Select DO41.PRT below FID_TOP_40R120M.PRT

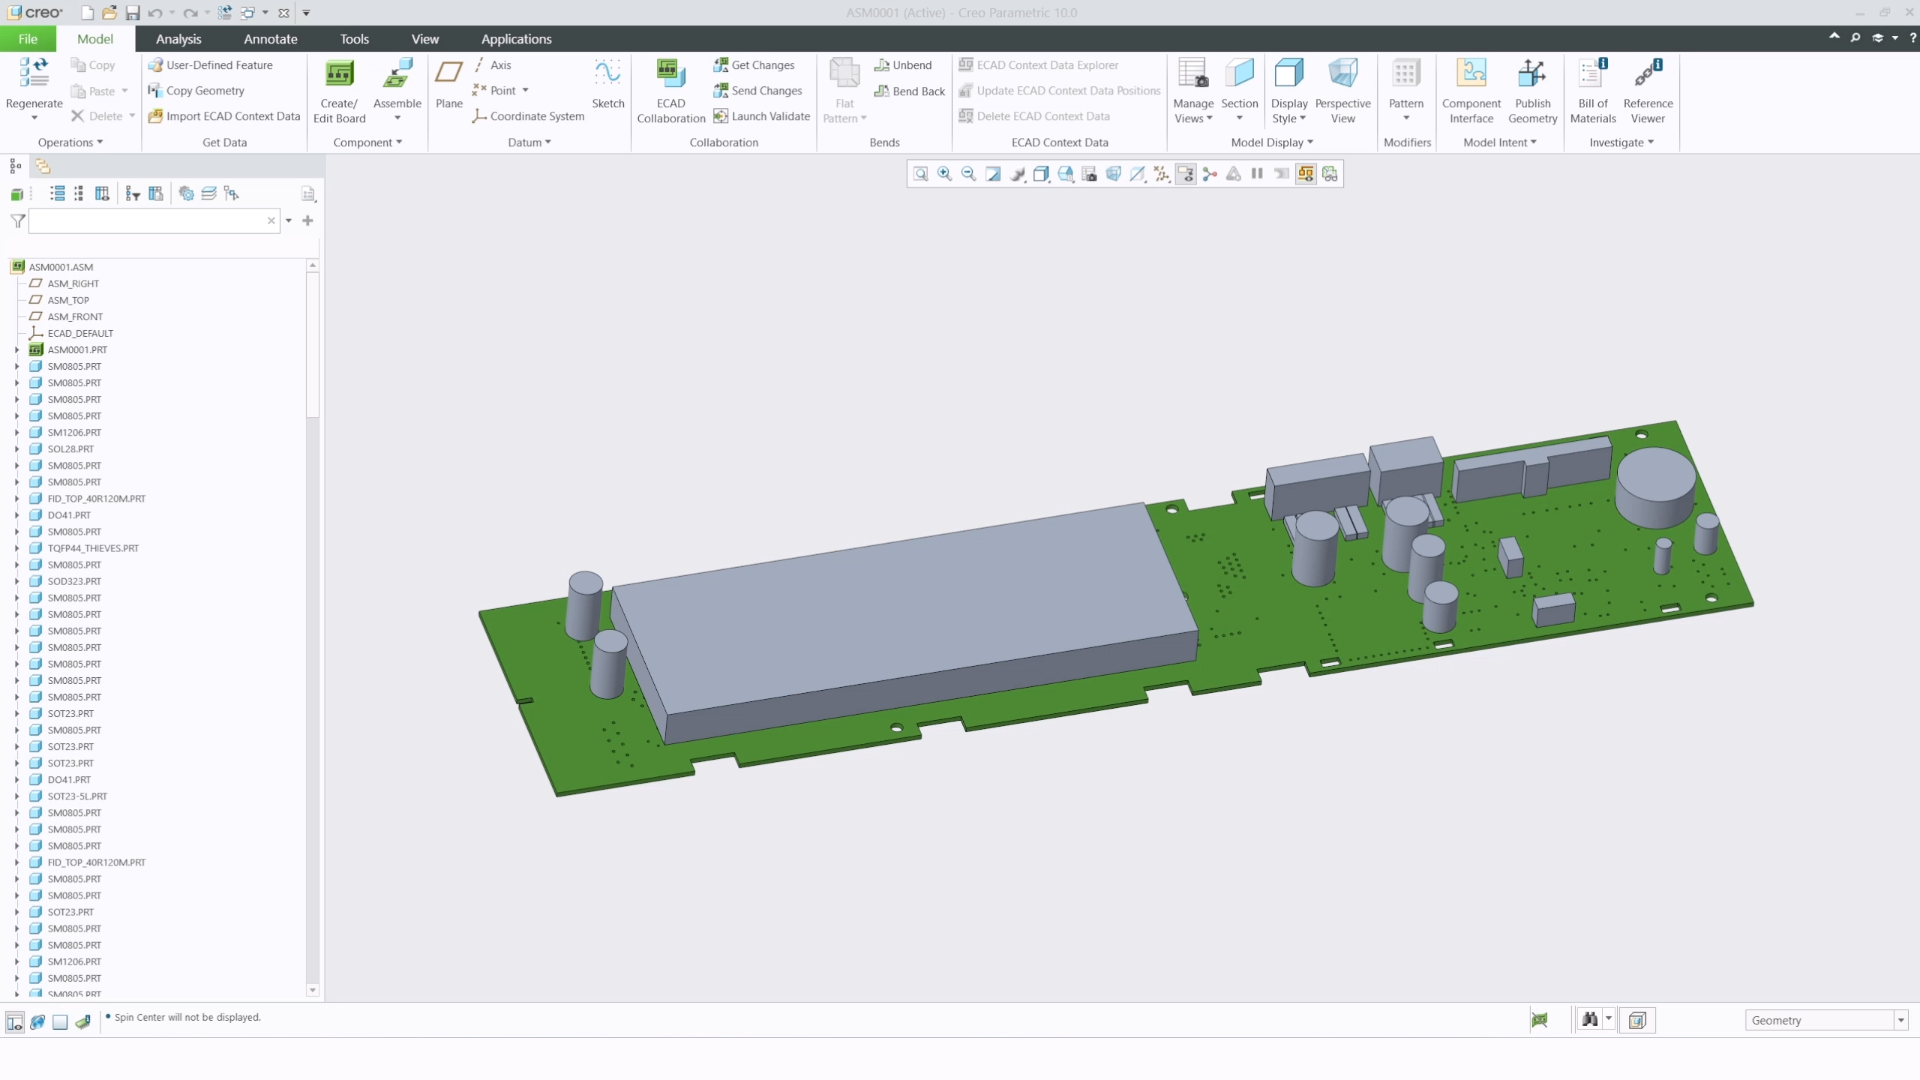click(x=69, y=516)
